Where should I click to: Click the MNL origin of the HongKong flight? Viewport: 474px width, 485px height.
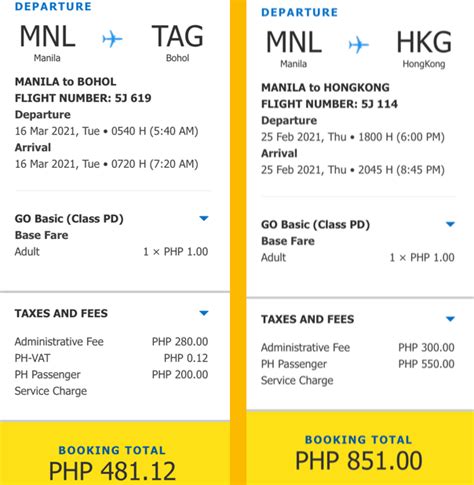(x=294, y=42)
